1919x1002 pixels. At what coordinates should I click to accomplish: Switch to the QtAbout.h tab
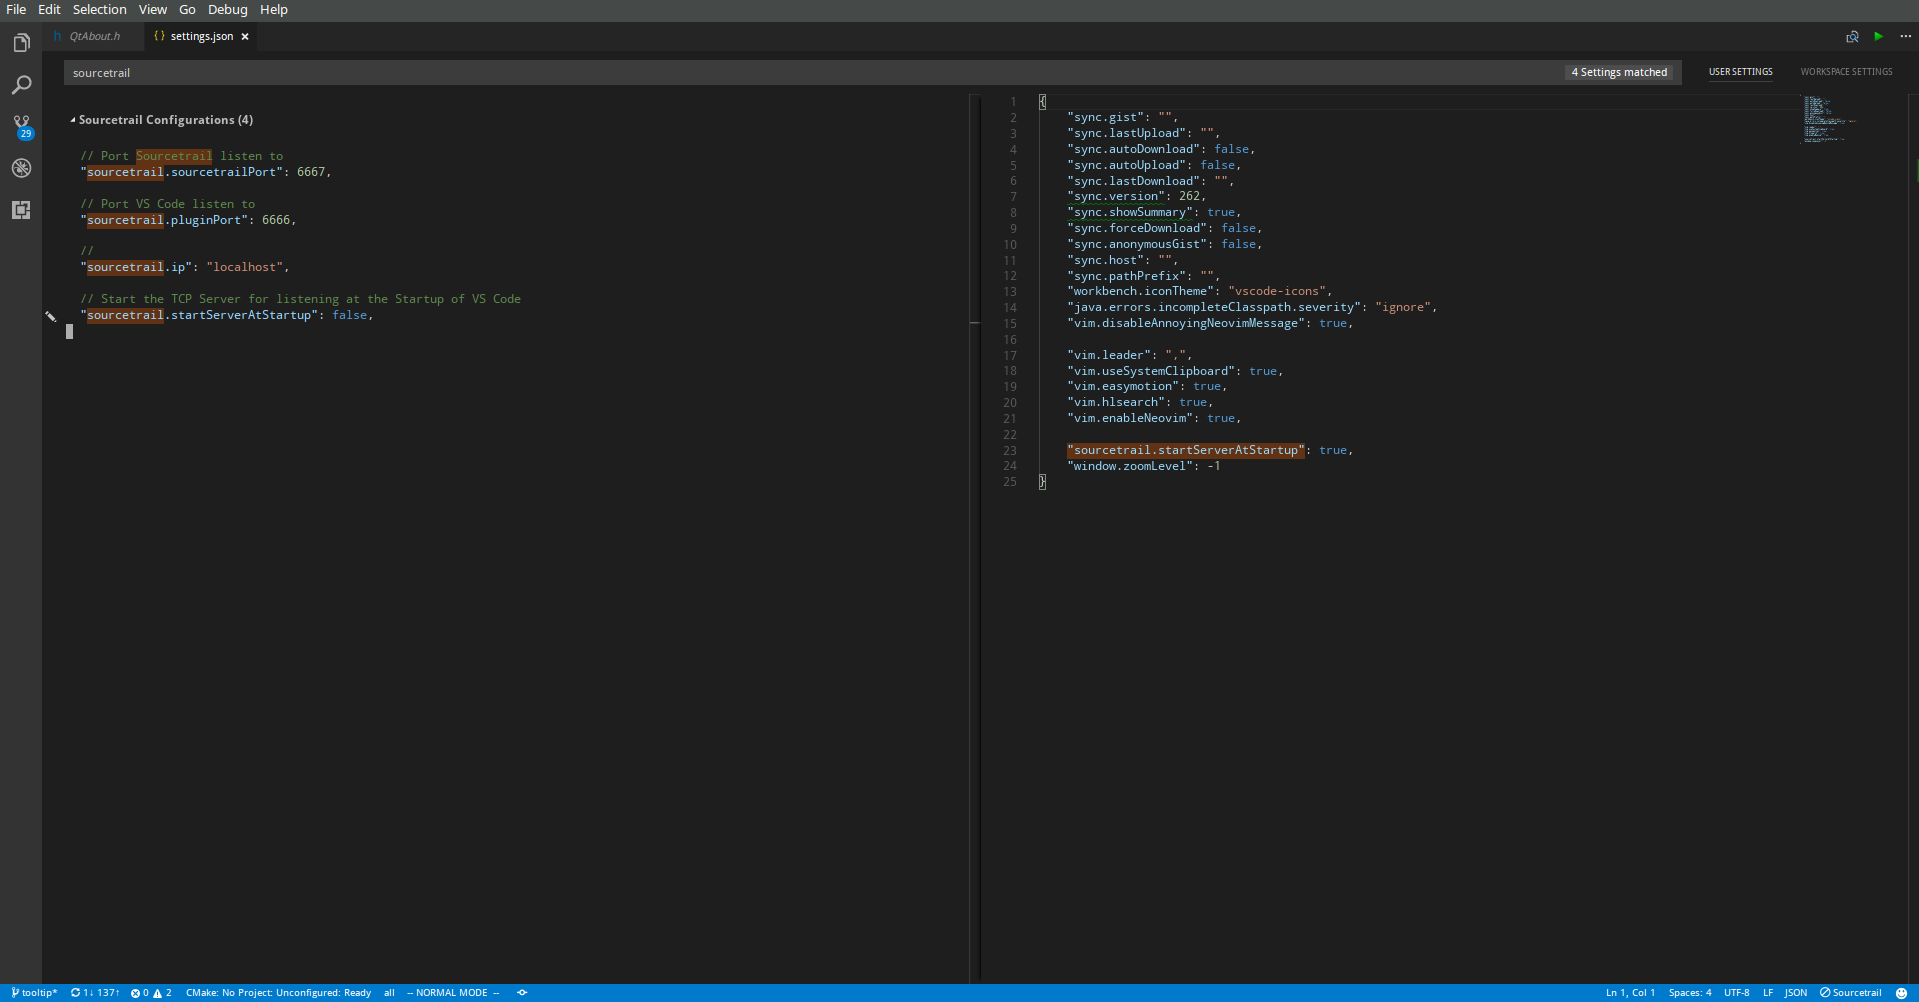tap(93, 36)
